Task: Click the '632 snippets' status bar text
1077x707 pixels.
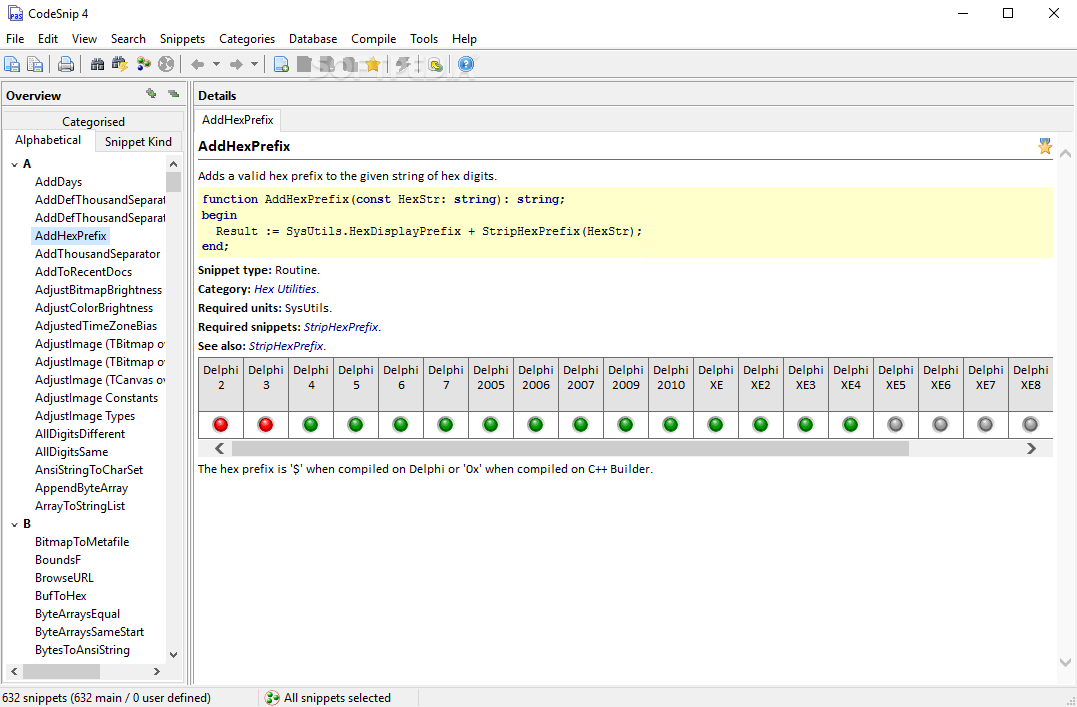Action: tap(106, 698)
